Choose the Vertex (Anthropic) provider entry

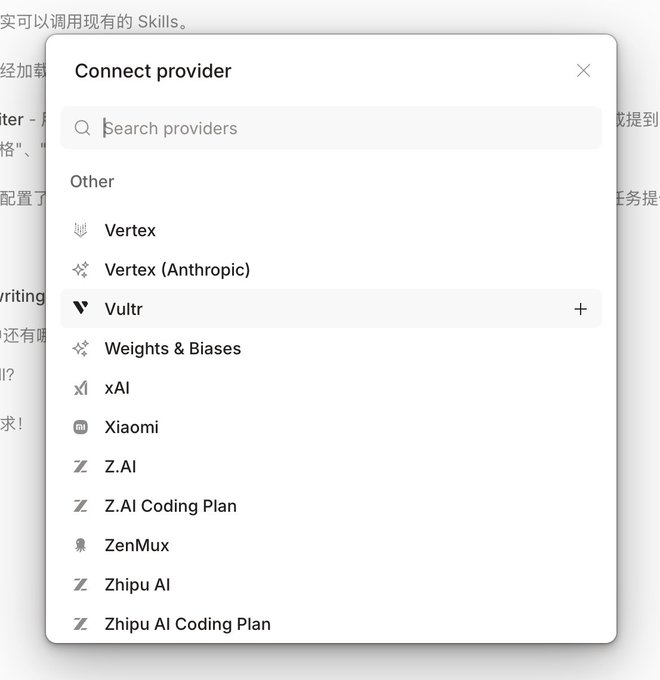point(177,270)
